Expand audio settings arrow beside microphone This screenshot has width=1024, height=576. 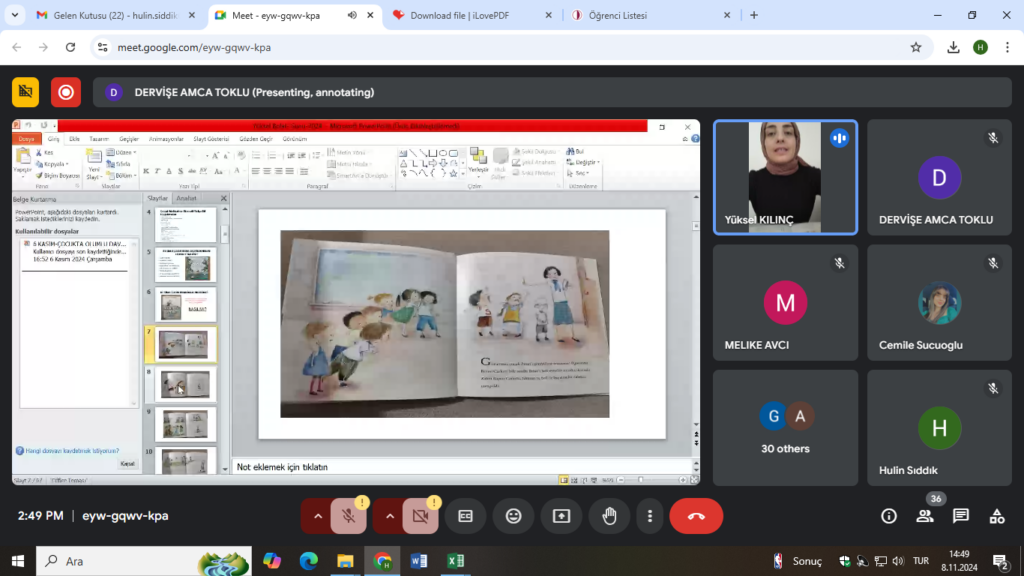point(318,516)
